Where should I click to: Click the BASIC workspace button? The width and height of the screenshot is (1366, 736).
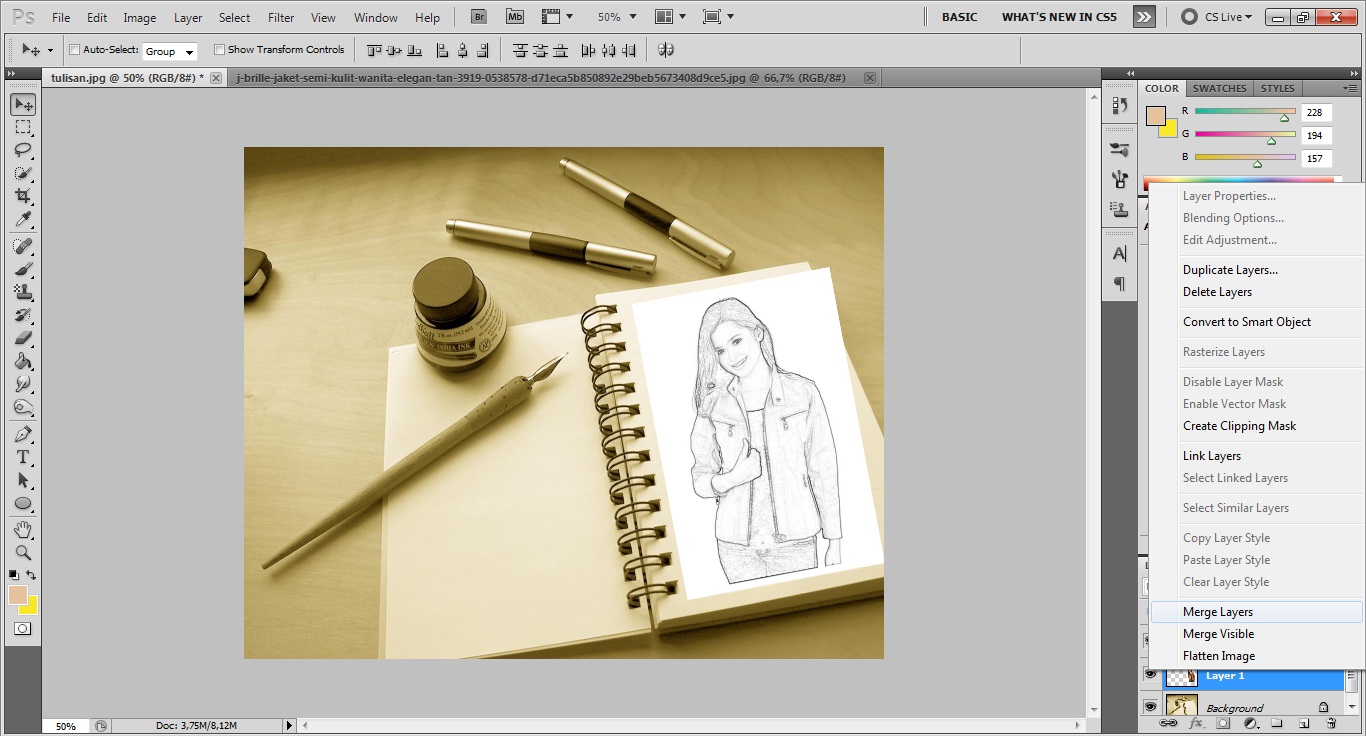[x=959, y=17]
